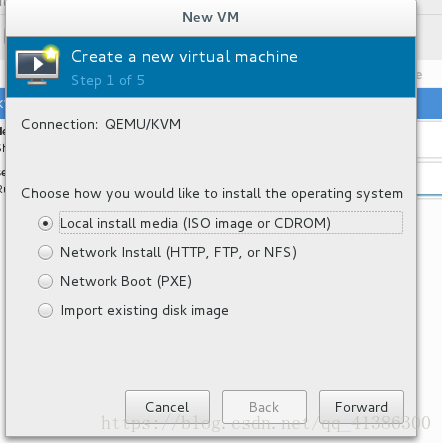Cancel the new VM wizard
Image resolution: width=442 pixels, height=443 pixels.
tap(167, 407)
